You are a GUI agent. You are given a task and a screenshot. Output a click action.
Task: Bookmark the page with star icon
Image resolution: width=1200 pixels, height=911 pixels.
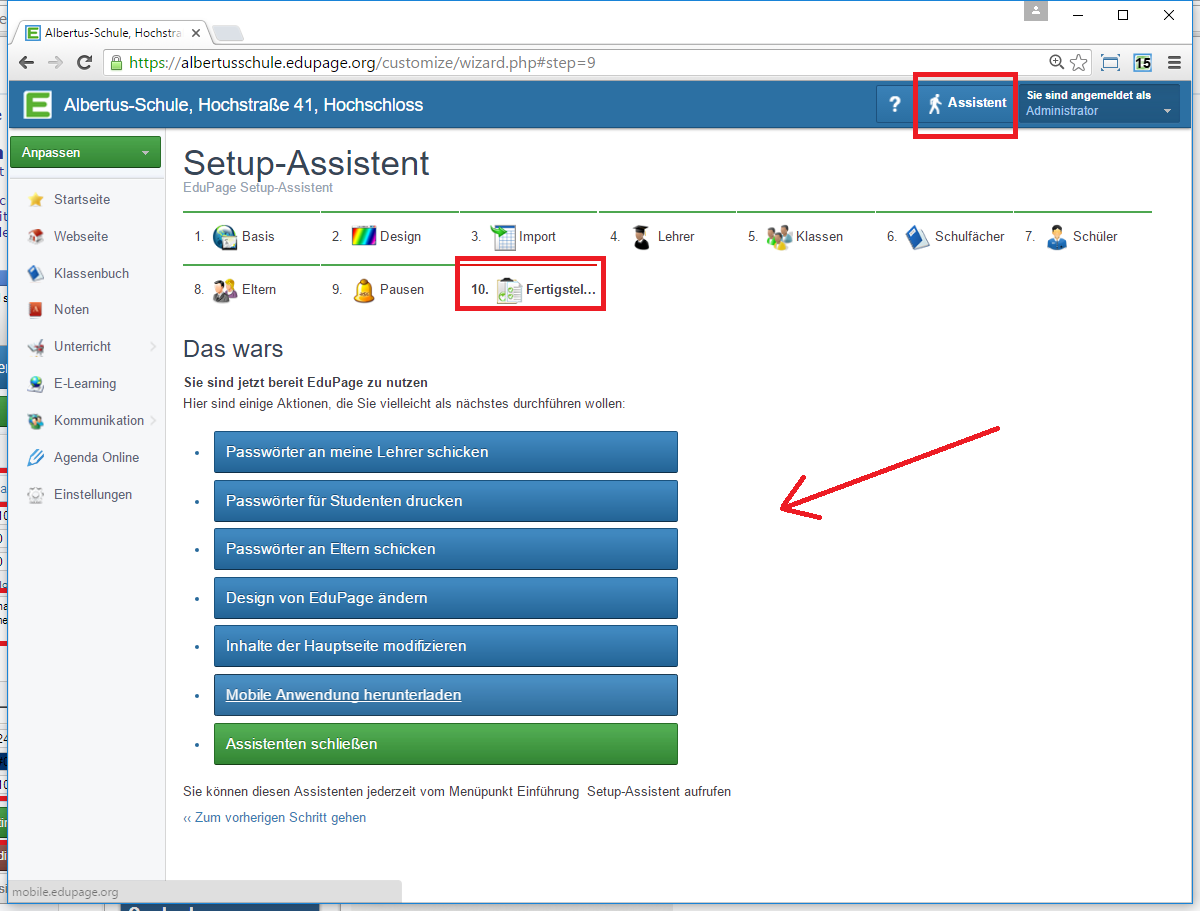tap(1078, 62)
